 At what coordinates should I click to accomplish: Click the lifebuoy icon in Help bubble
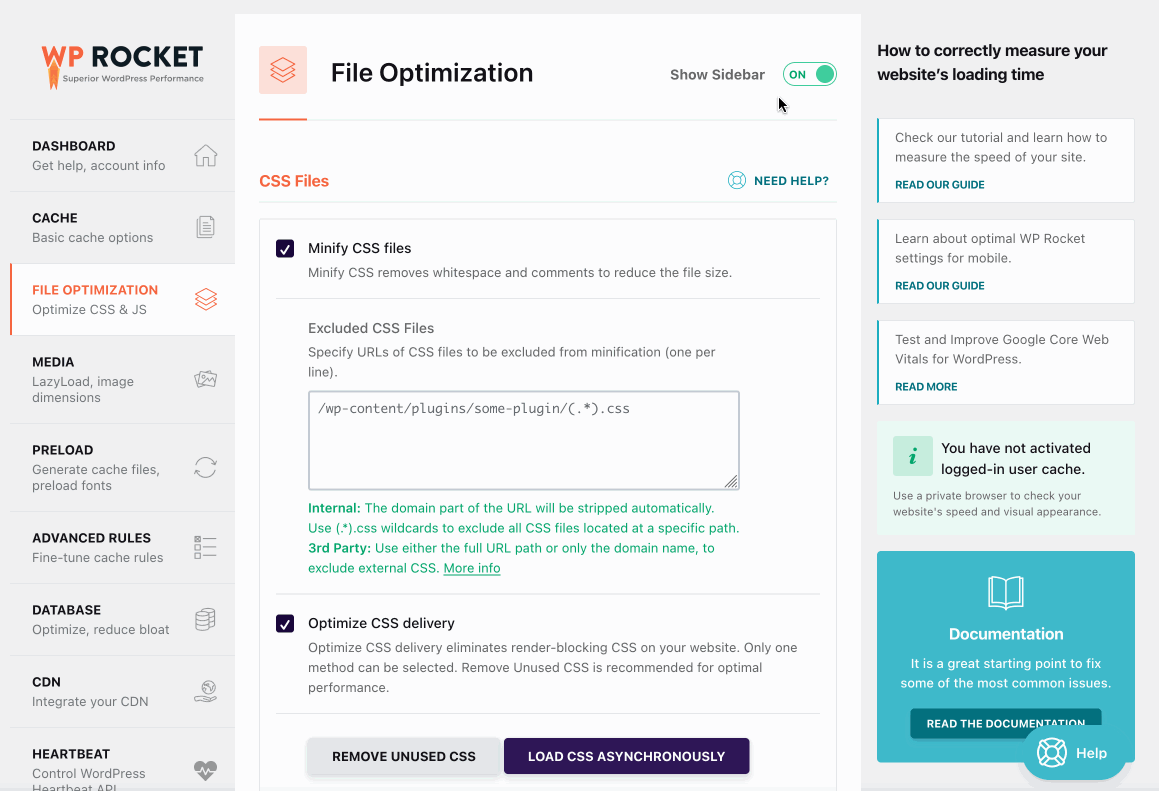pyautogui.click(x=1051, y=753)
